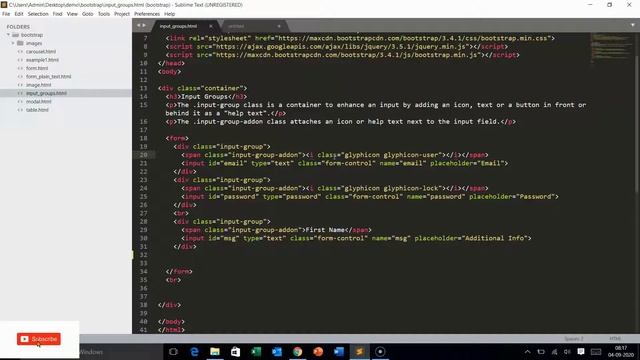The height and width of the screenshot is (360, 640).
Task: Click the FOLDERS sidebar heading
Action: (18, 27)
